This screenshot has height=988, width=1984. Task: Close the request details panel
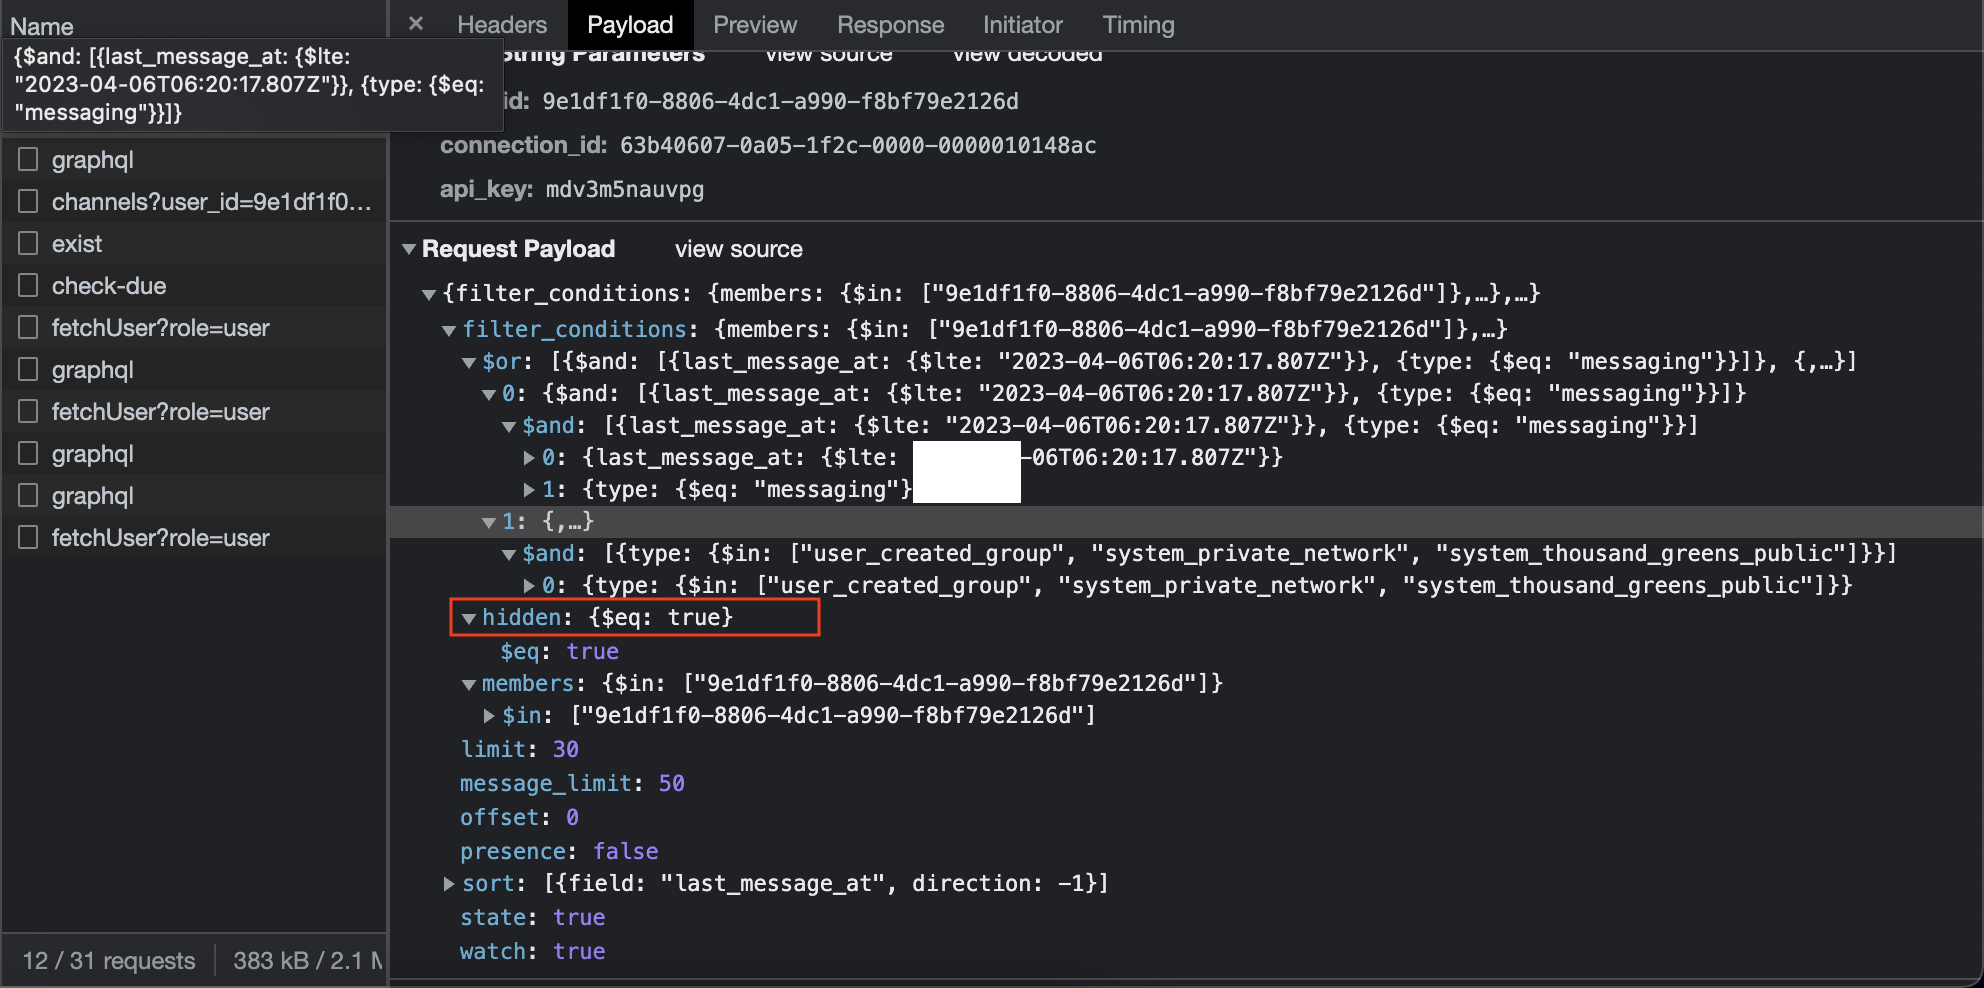416,24
